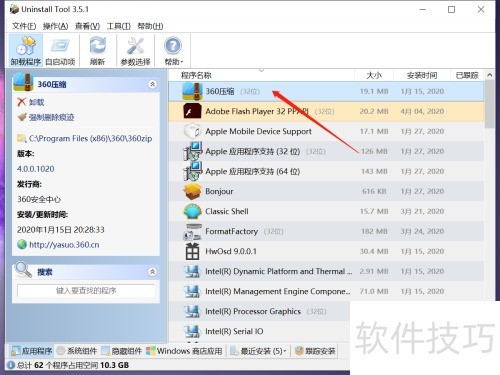Screen dimensions: 500x375
Task: Click publisher text 360安全中心
Action: (x=39, y=199)
